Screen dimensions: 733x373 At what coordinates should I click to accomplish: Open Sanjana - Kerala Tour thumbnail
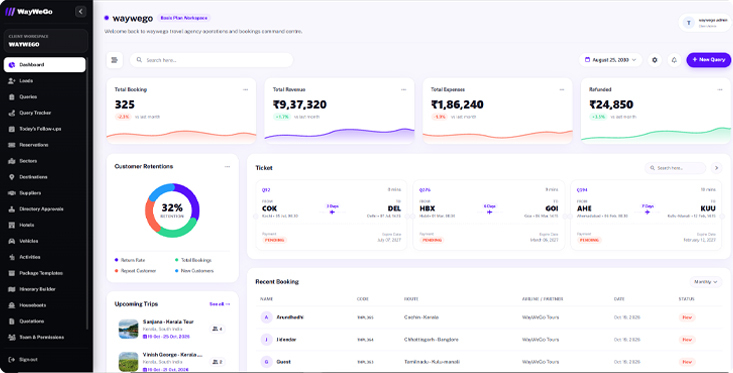pyautogui.click(x=128, y=329)
